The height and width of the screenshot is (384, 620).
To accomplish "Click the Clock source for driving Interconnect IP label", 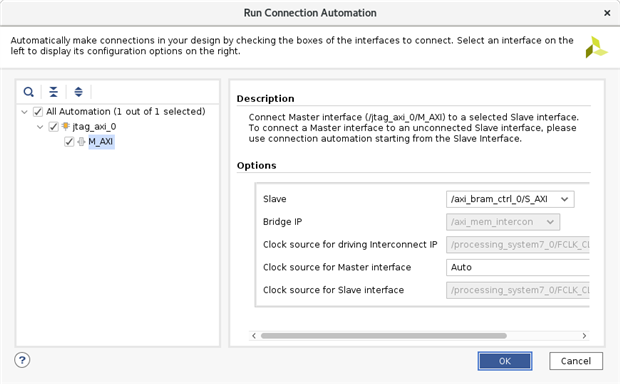I will 350,245.
